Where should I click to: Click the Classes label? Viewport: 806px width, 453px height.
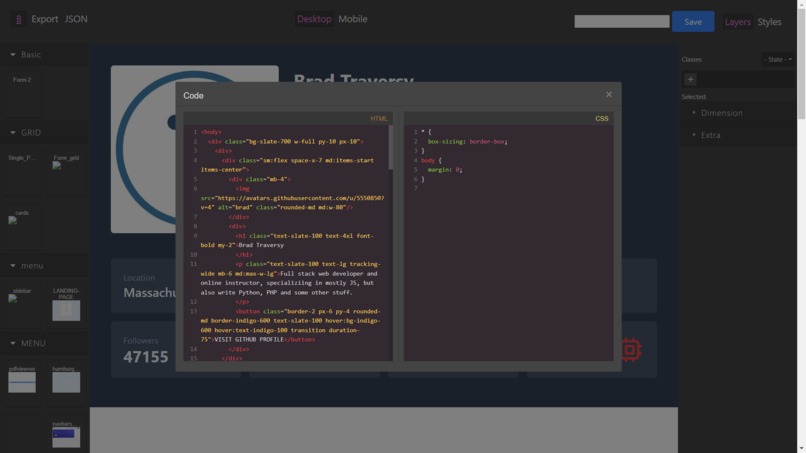[691, 60]
